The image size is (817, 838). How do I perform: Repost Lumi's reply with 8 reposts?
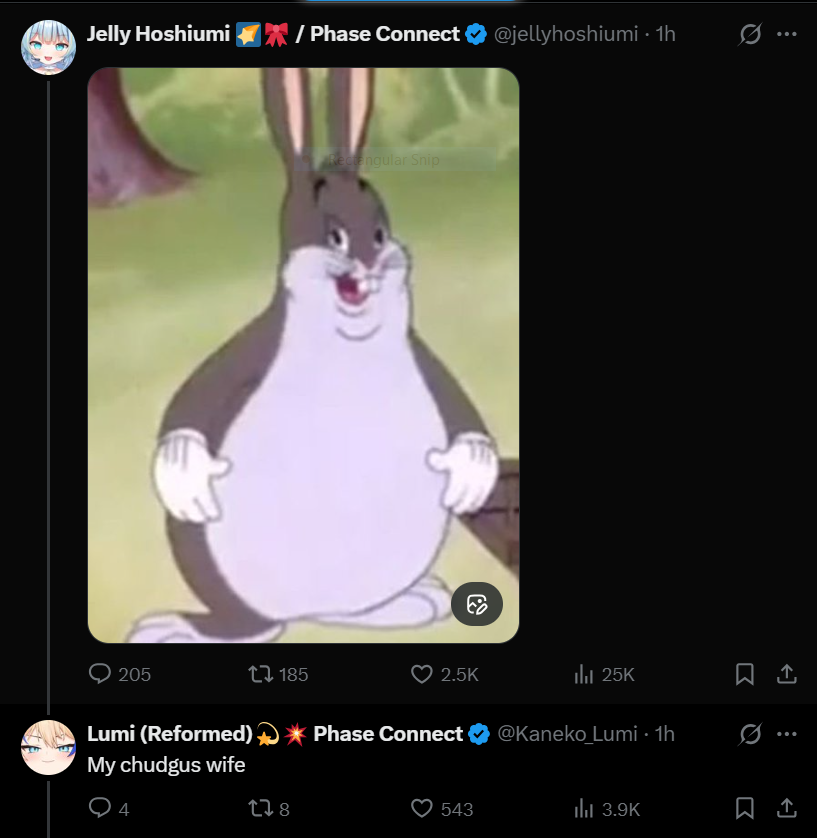[269, 808]
